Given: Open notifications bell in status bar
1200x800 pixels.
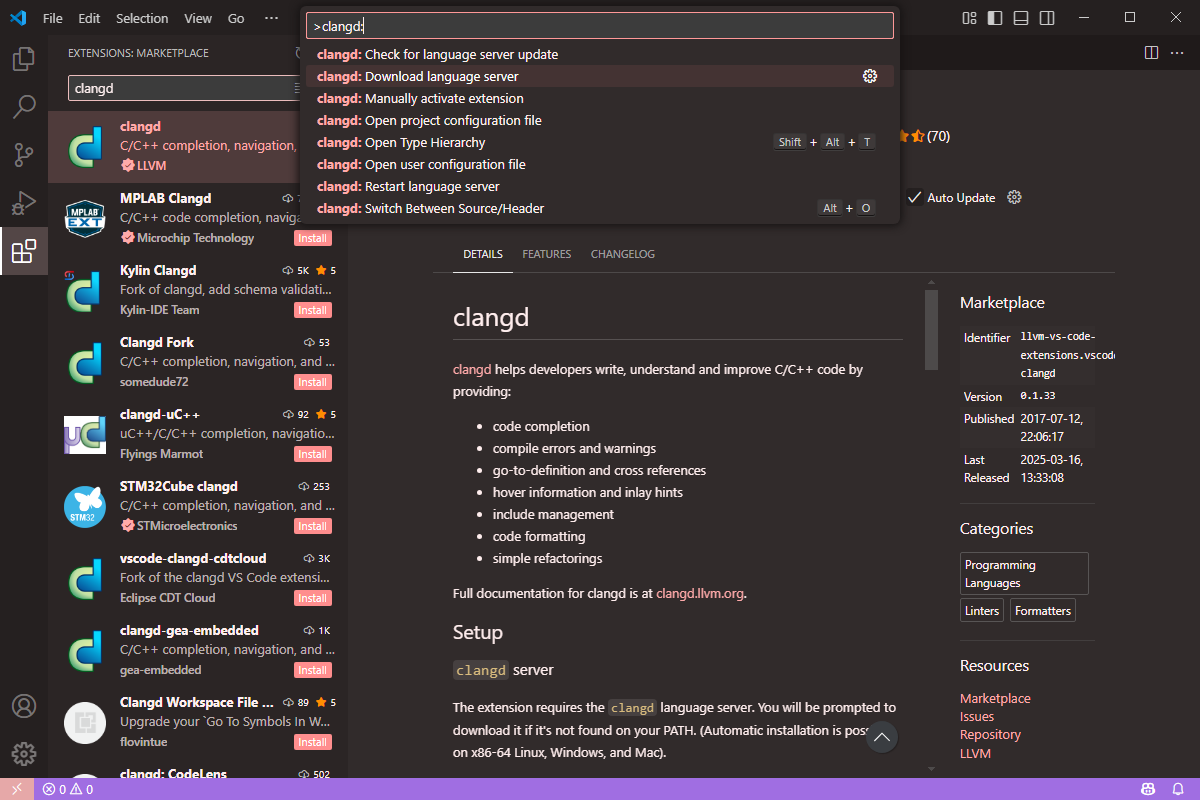Looking at the screenshot, I should tap(1178, 789).
